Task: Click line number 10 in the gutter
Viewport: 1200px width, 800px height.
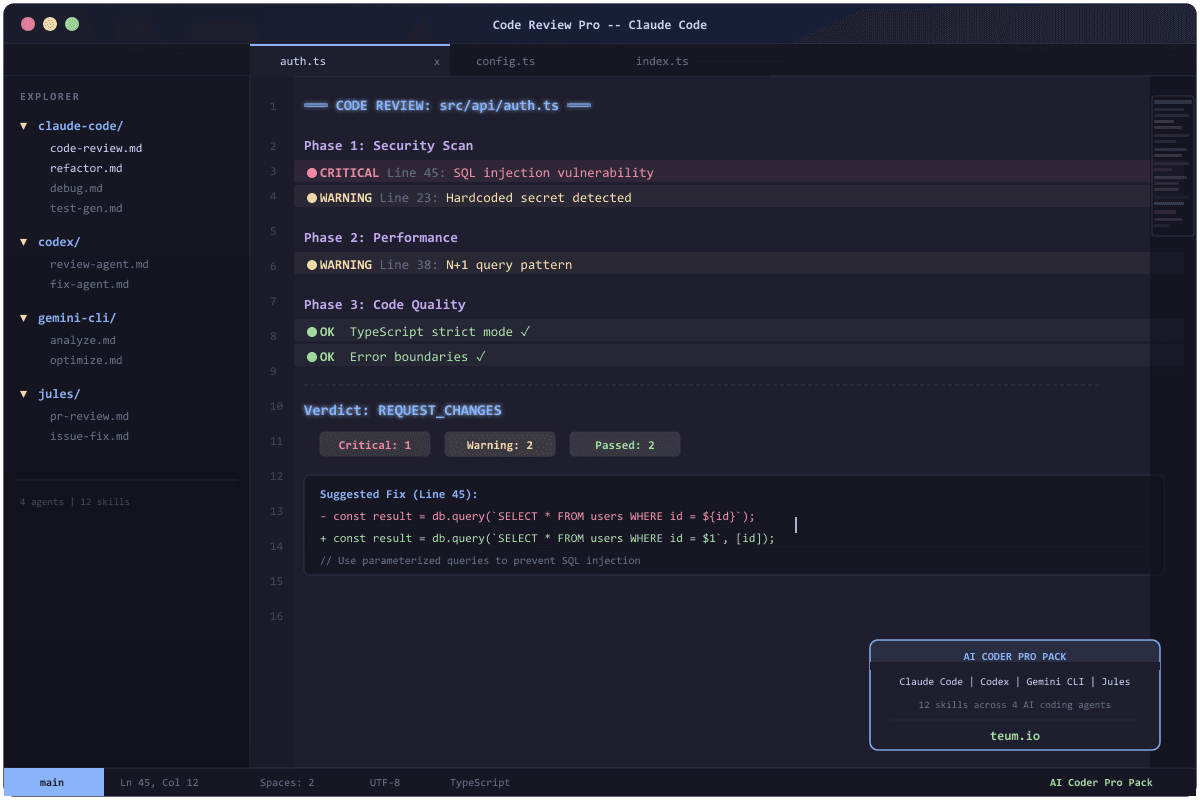Action: [x=277, y=406]
